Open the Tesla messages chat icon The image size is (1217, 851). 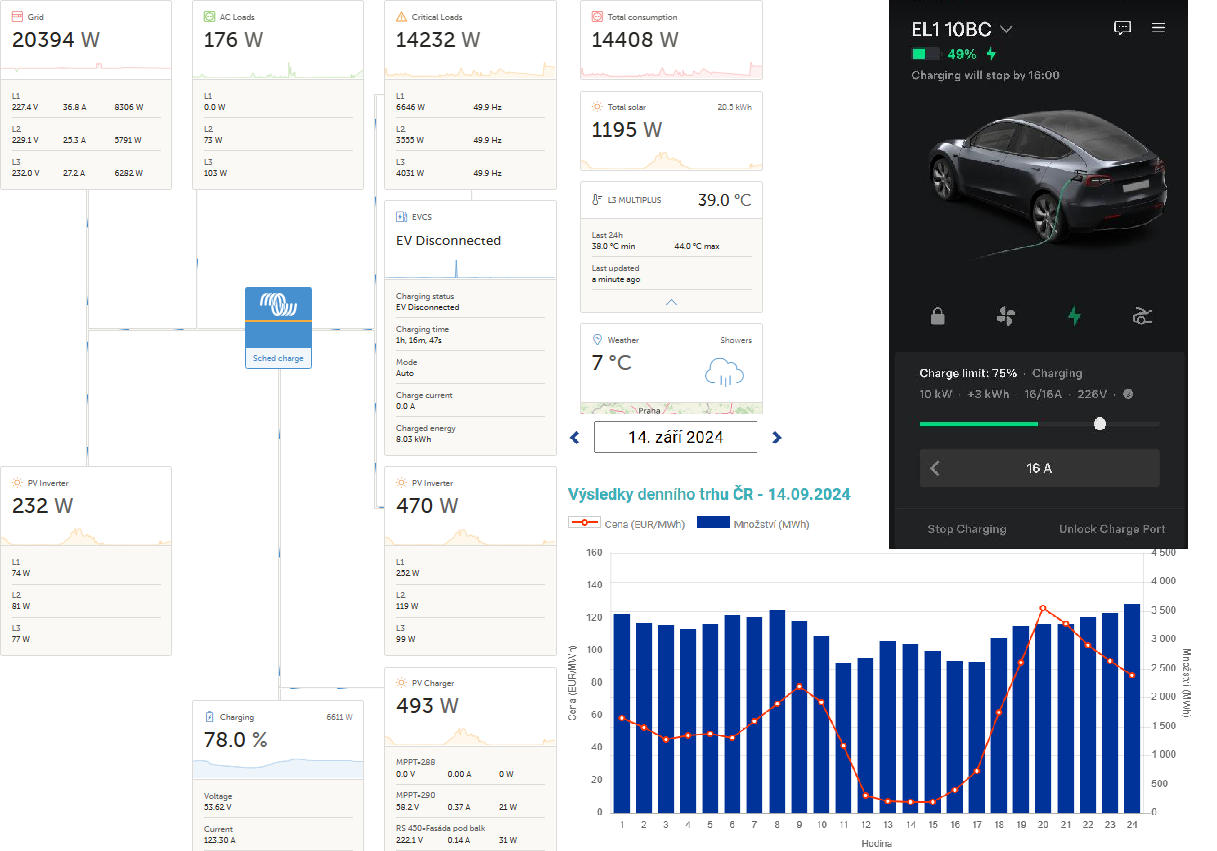click(x=1122, y=28)
